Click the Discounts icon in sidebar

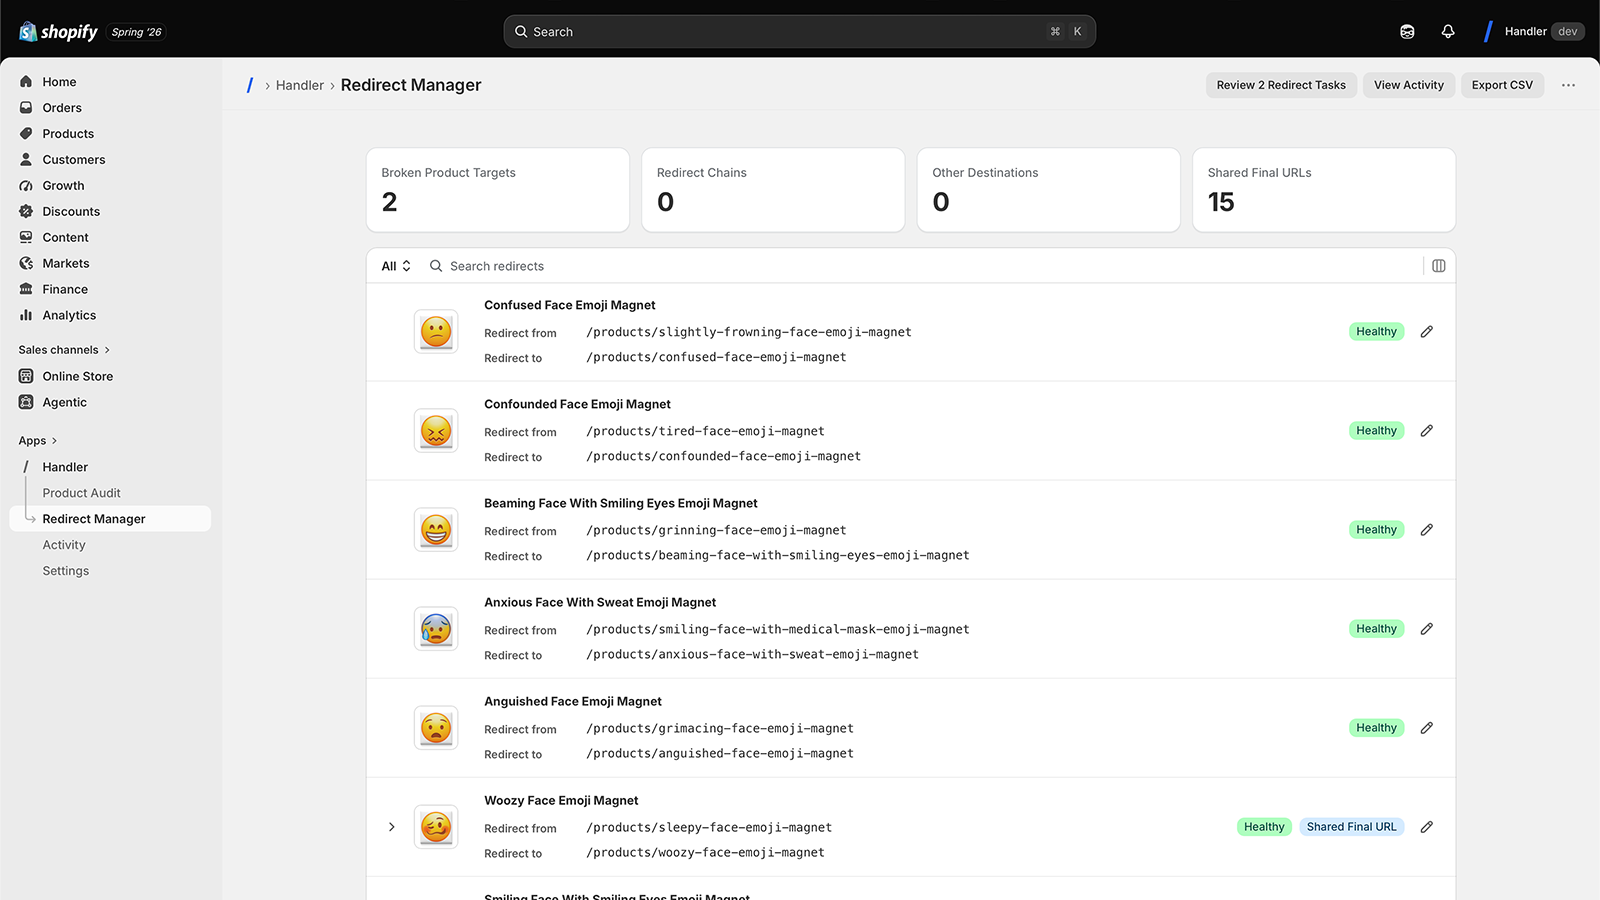pos(26,212)
